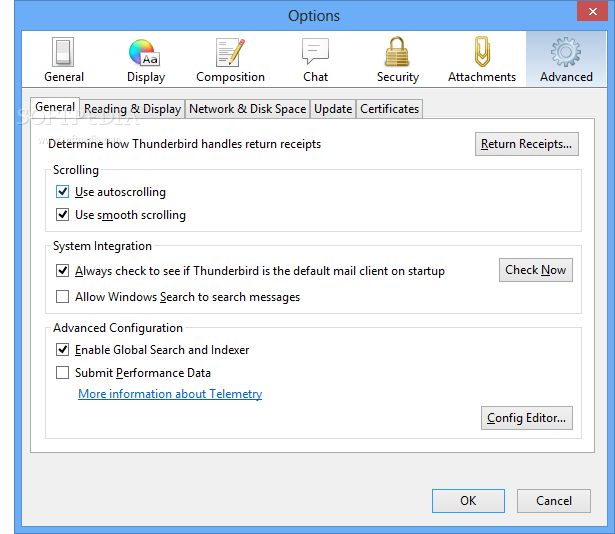Switch to the Update tab
This screenshot has width=615, height=534.
pos(333,109)
